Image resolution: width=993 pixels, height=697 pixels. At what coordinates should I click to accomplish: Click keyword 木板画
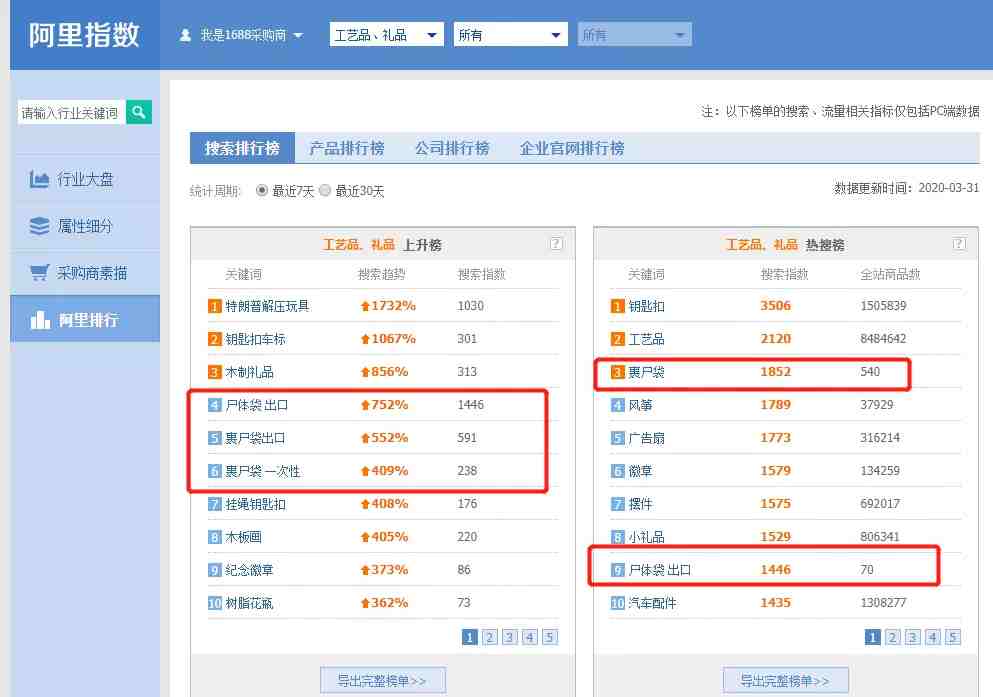tap(243, 537)
